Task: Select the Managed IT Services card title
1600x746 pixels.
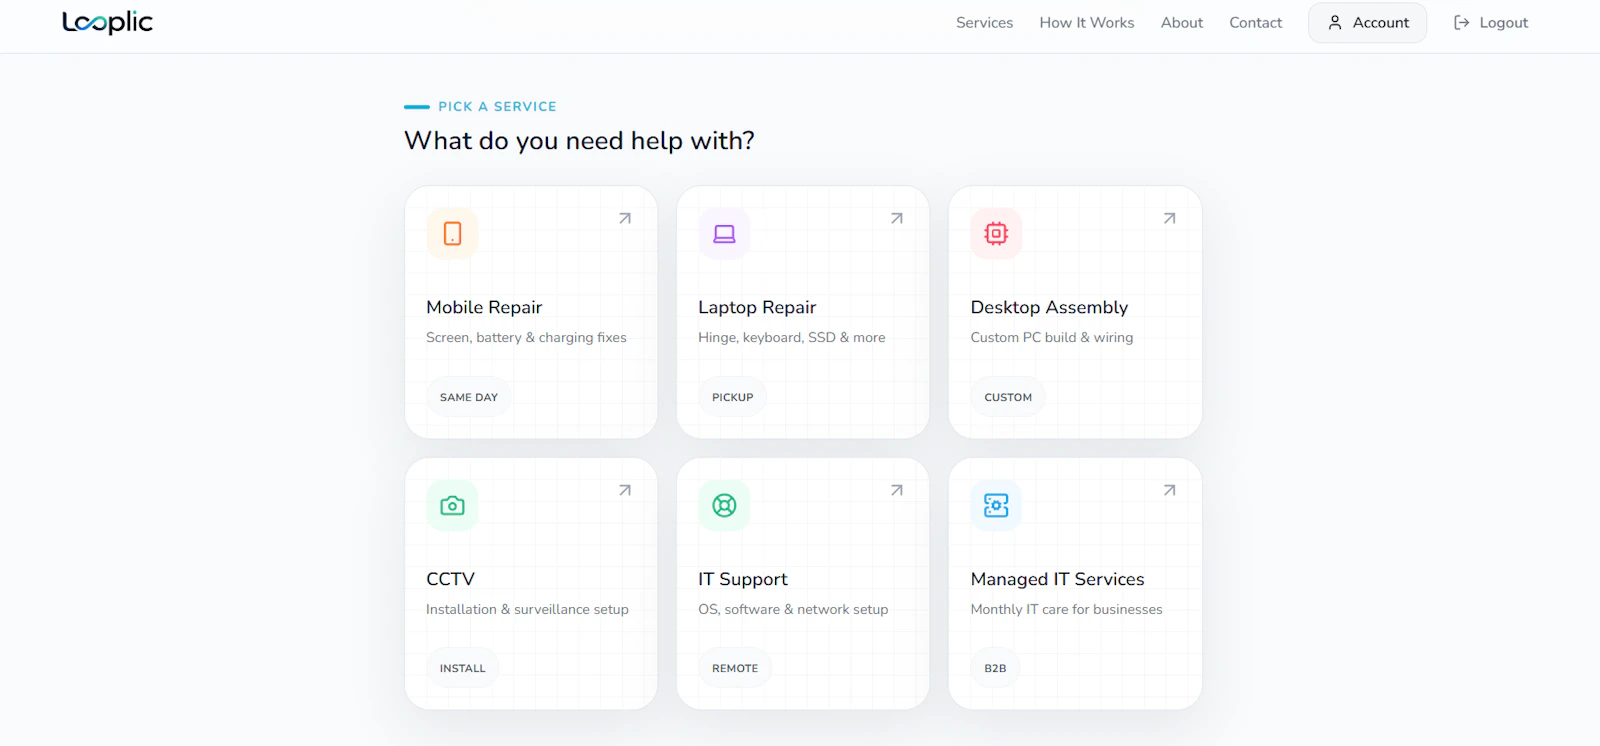Action: coord(1057,579)
